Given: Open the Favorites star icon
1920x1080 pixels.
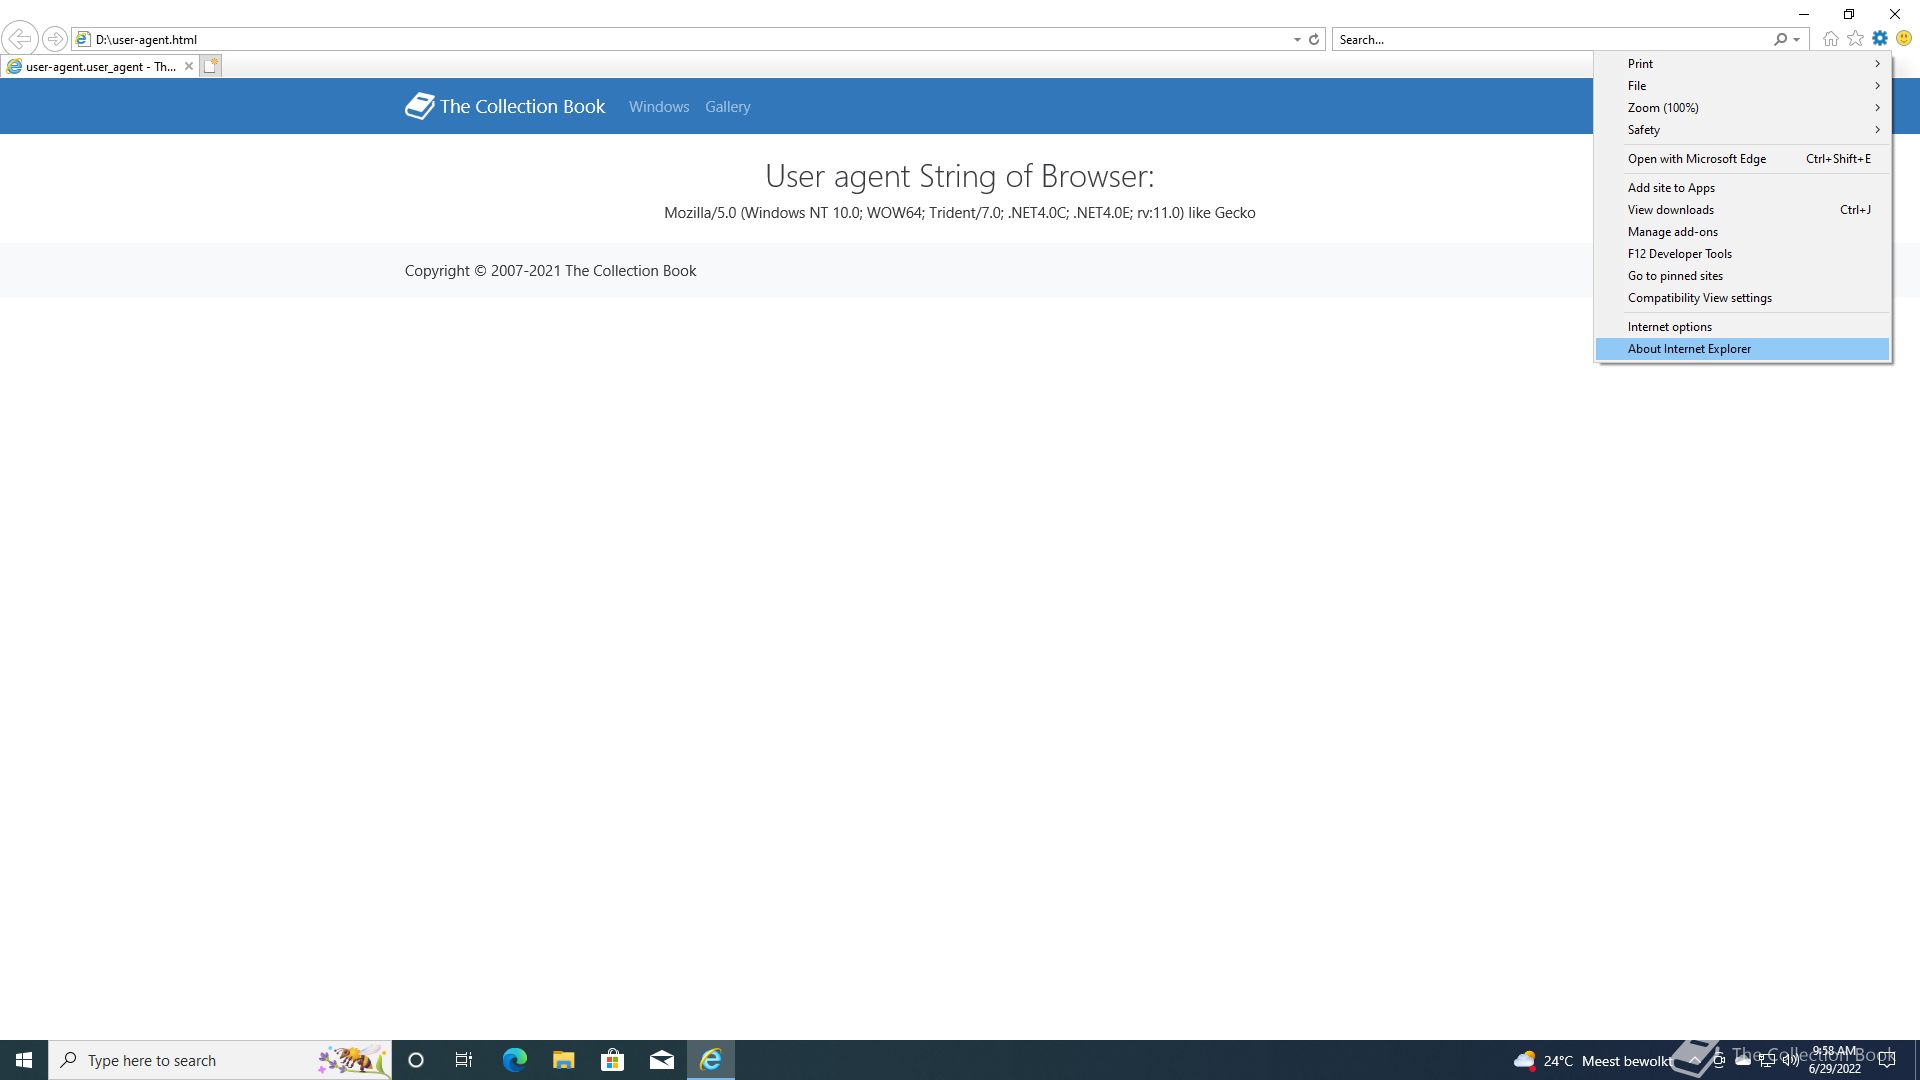Looking at the screenshot, I should [1855, 39].
